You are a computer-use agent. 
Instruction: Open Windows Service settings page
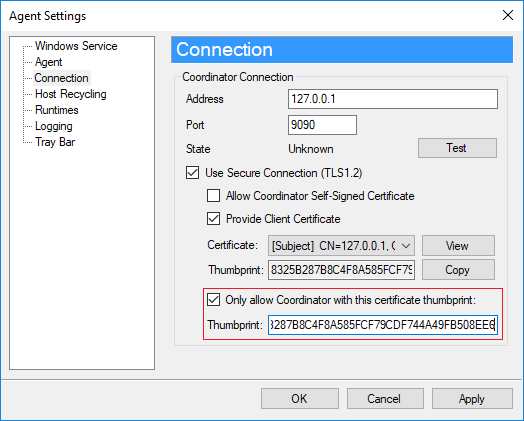[x=76, y=46]
